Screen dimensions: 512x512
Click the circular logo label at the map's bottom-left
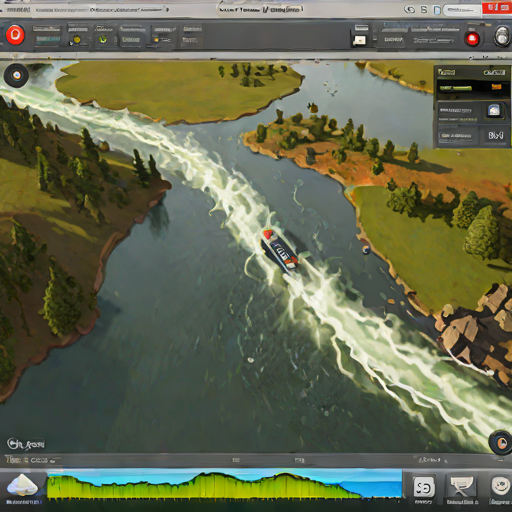26,444
